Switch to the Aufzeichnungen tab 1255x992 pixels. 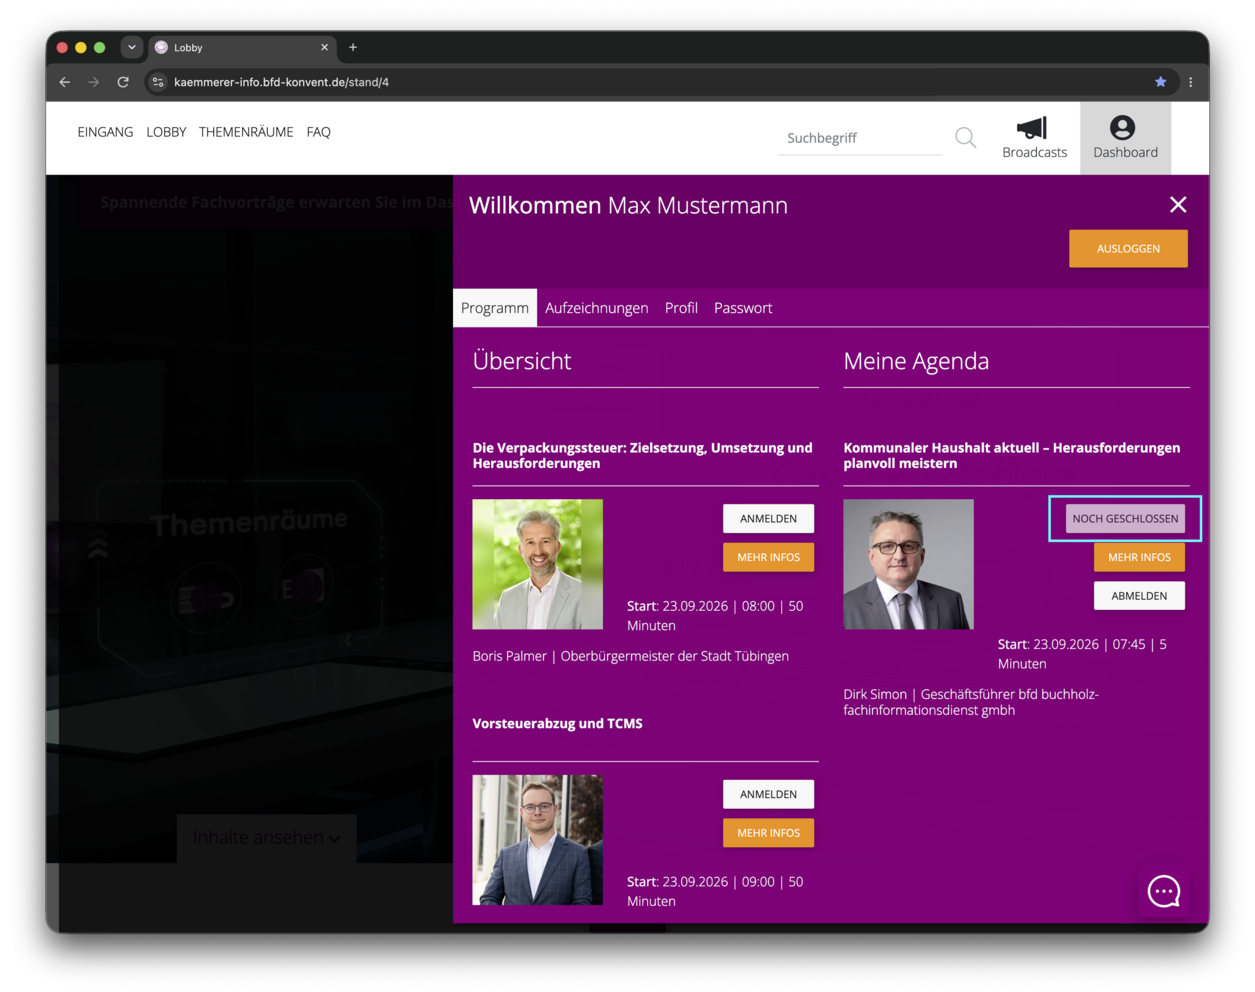(x=596, y=308)
